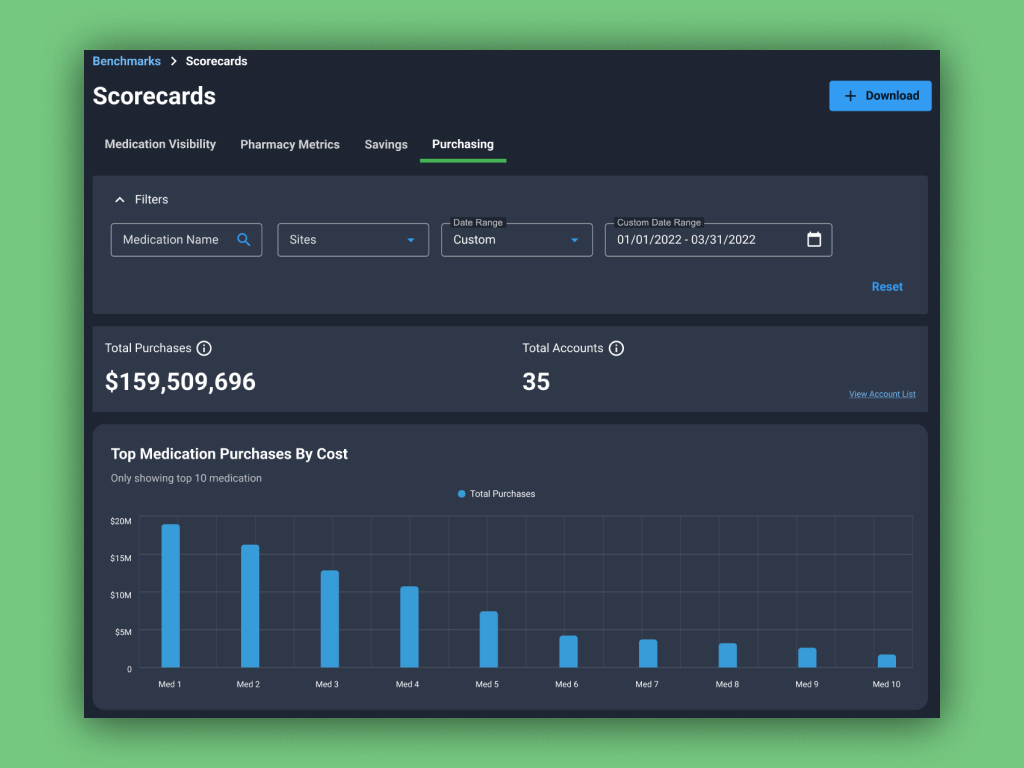Viewport: 1024px width, 768px height.
Task: Switch to the Pharmacy Metrics tab
Action: tap(290, 144)
